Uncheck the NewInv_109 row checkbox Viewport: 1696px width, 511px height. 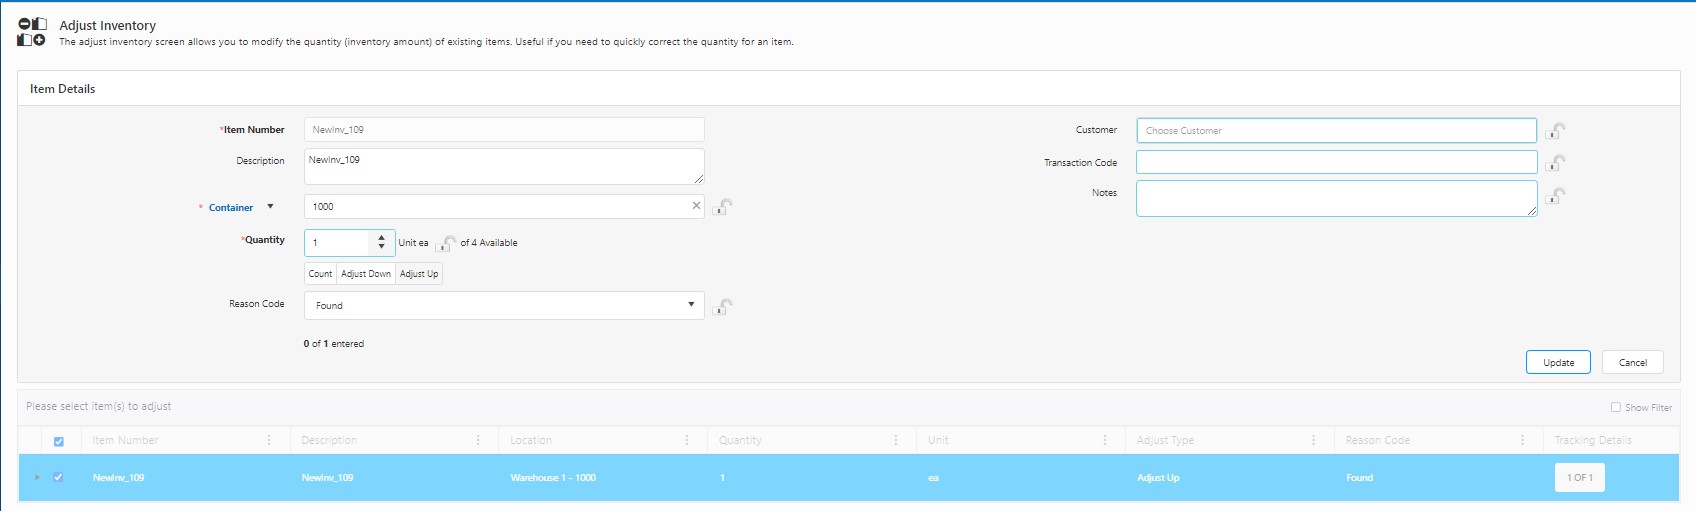pos(59,478)
